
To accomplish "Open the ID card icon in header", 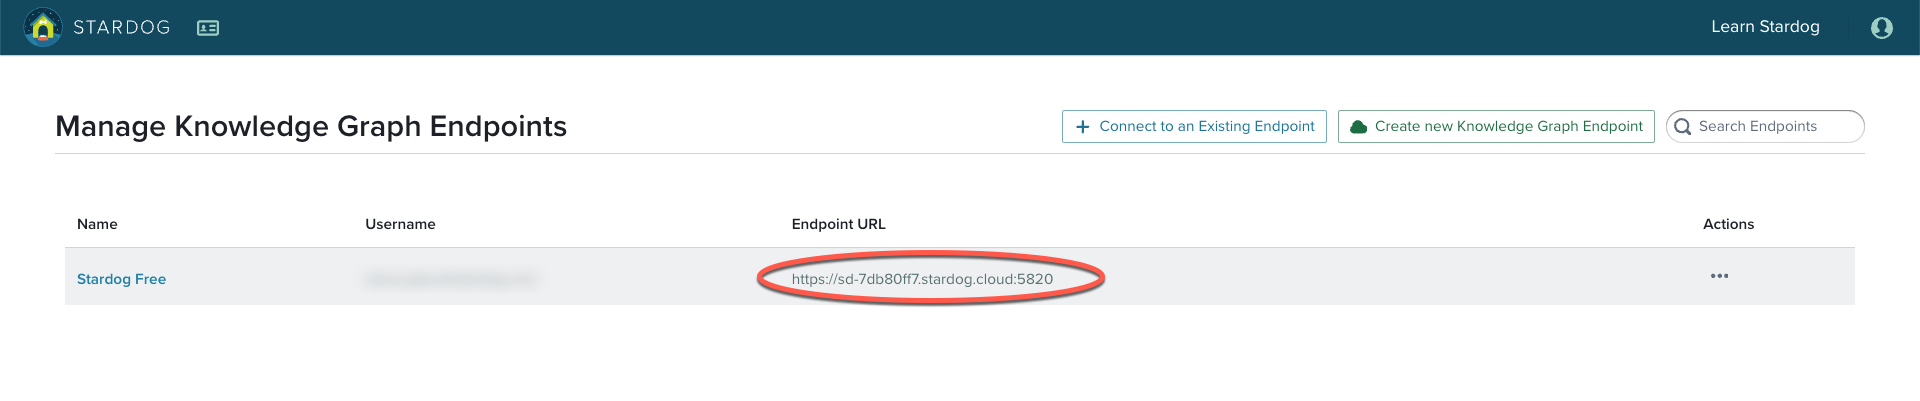I will pyautogui.click(x=208, y=28).
